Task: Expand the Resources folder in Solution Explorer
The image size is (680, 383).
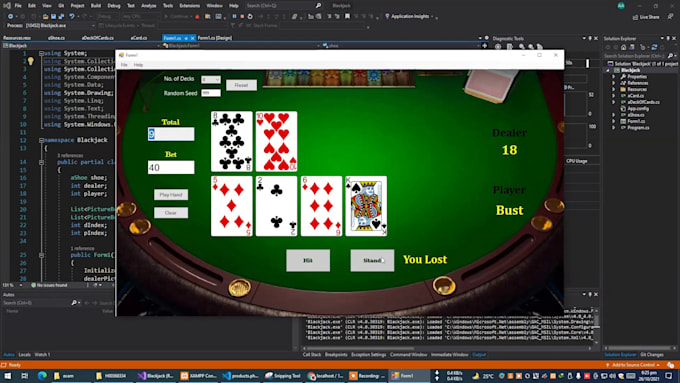Action: pos(614,89)
